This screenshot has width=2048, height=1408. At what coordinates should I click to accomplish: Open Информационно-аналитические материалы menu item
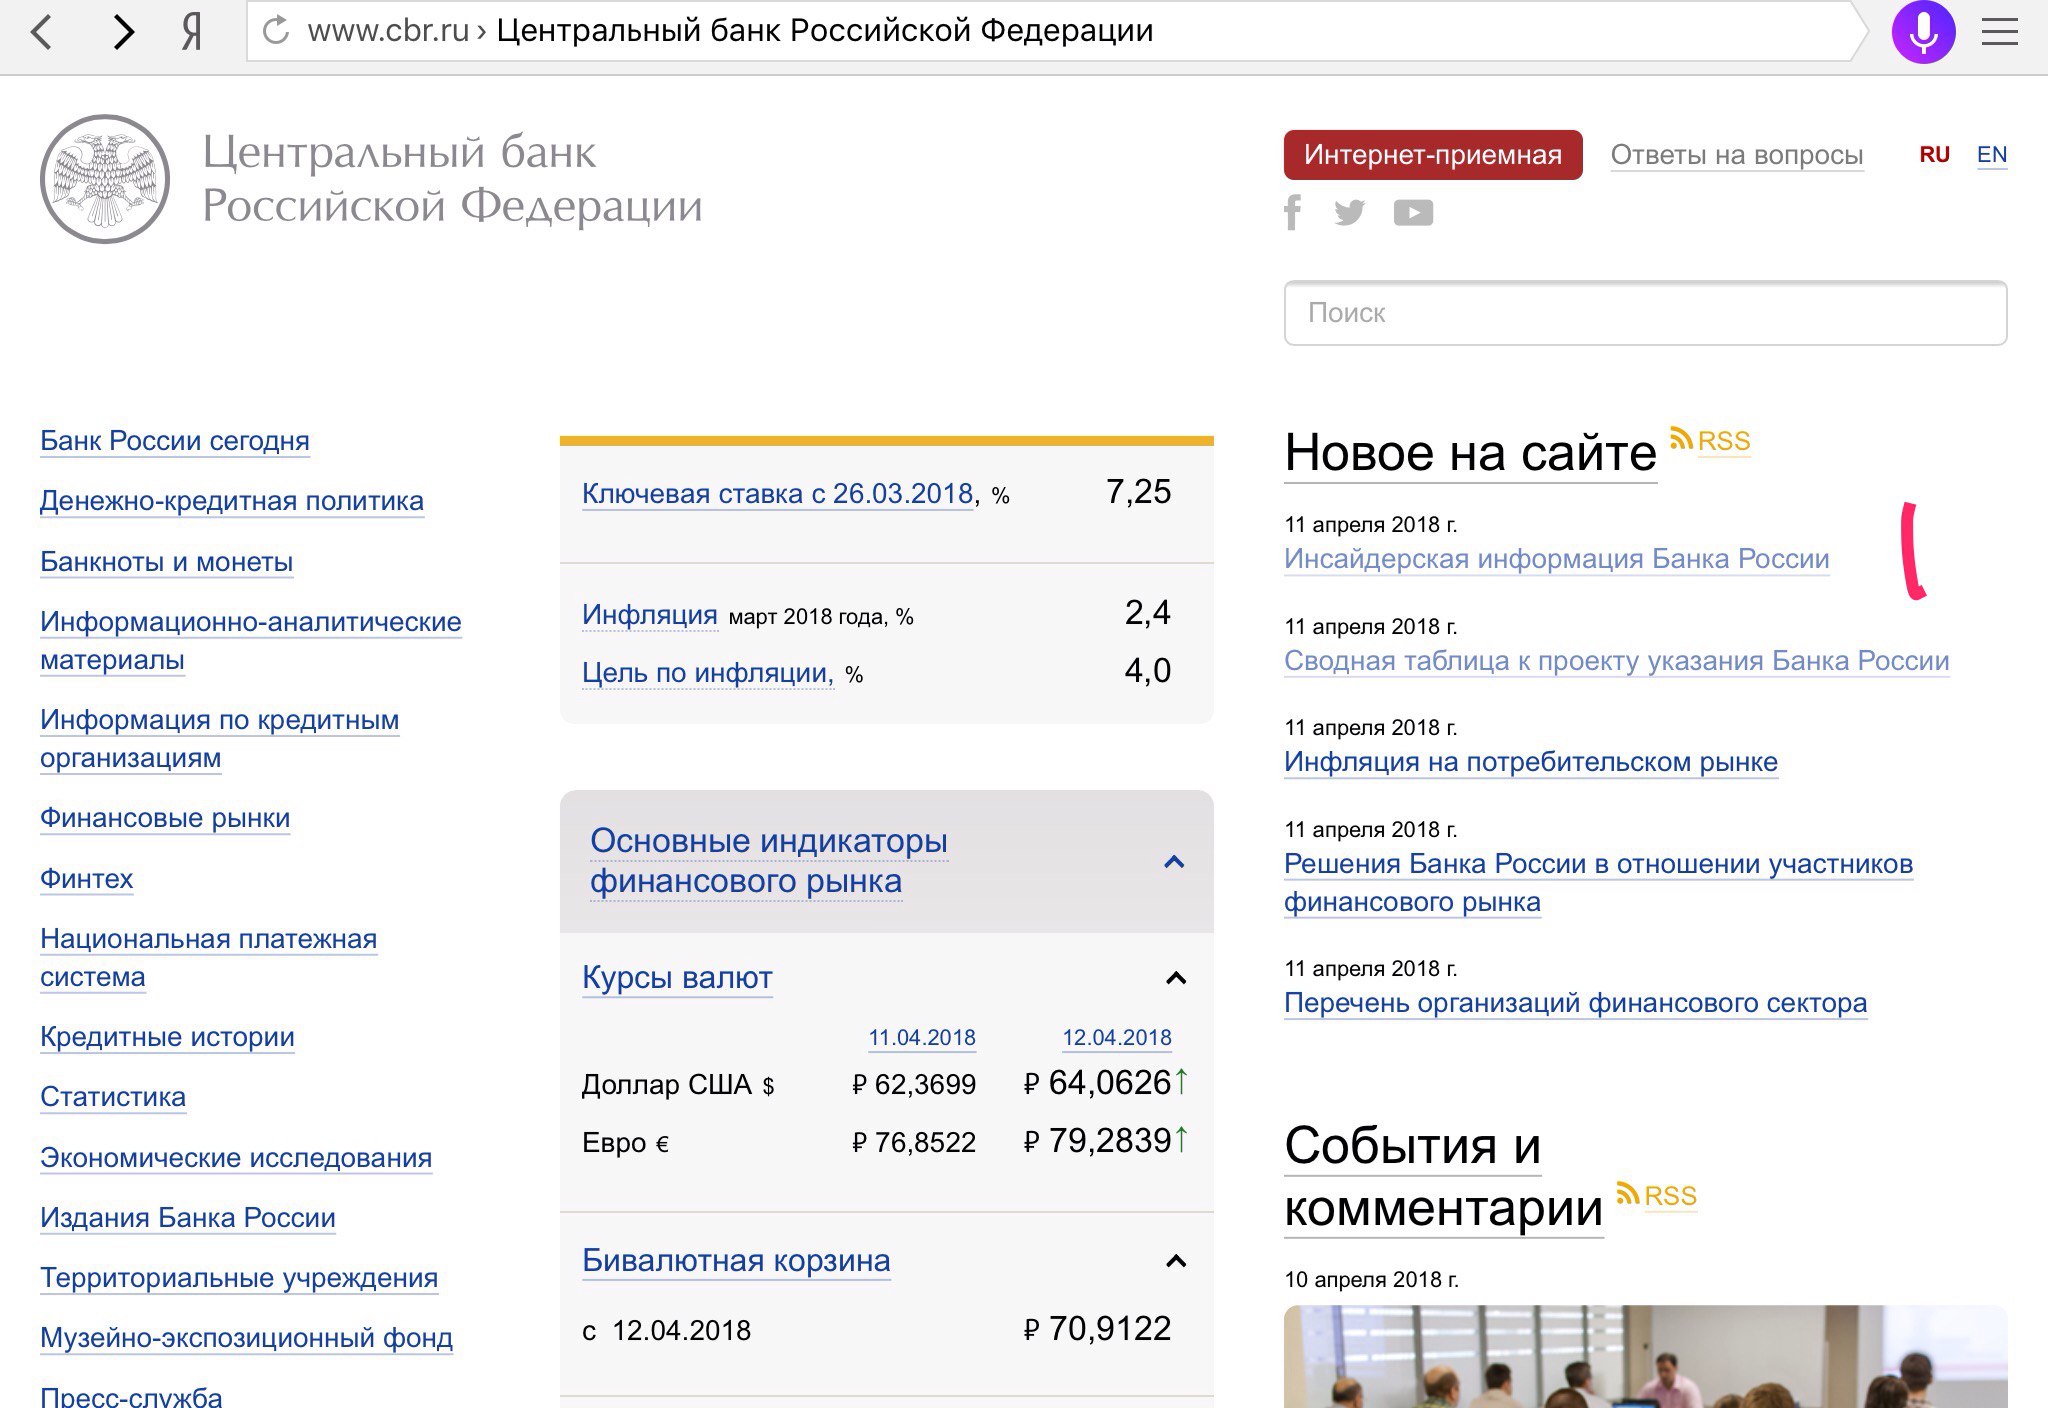(251, 641)
